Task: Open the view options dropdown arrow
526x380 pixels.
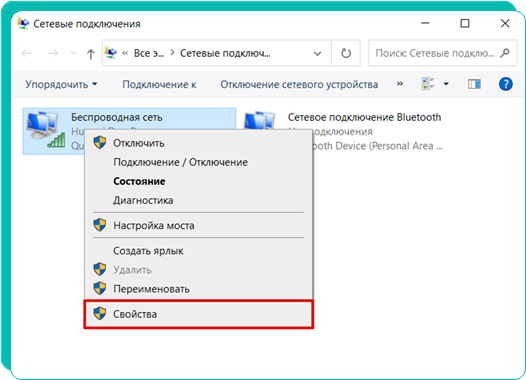Action: tap(446, 84)
